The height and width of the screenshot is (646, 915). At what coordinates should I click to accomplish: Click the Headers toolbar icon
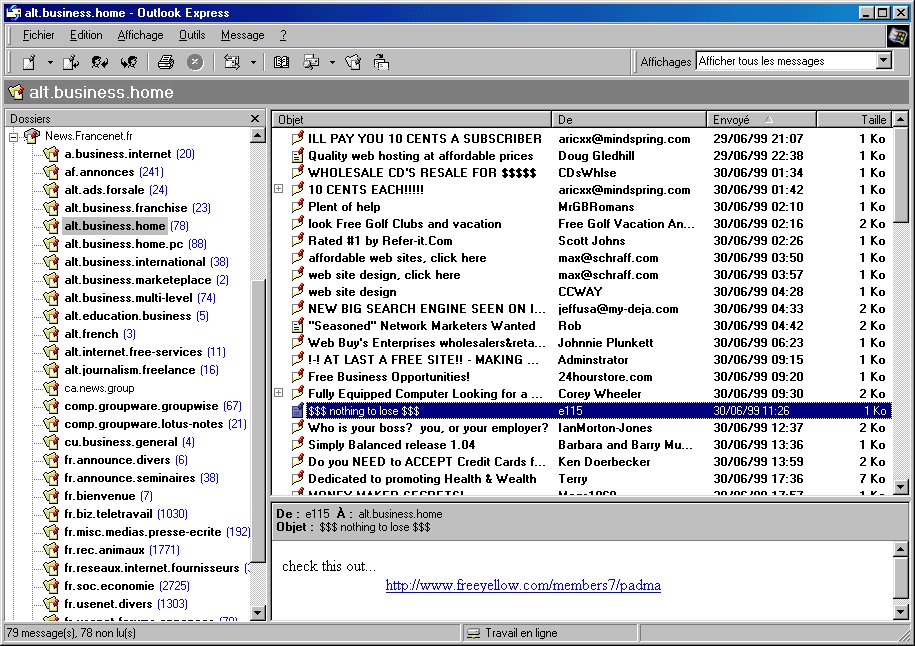[382, 62]
